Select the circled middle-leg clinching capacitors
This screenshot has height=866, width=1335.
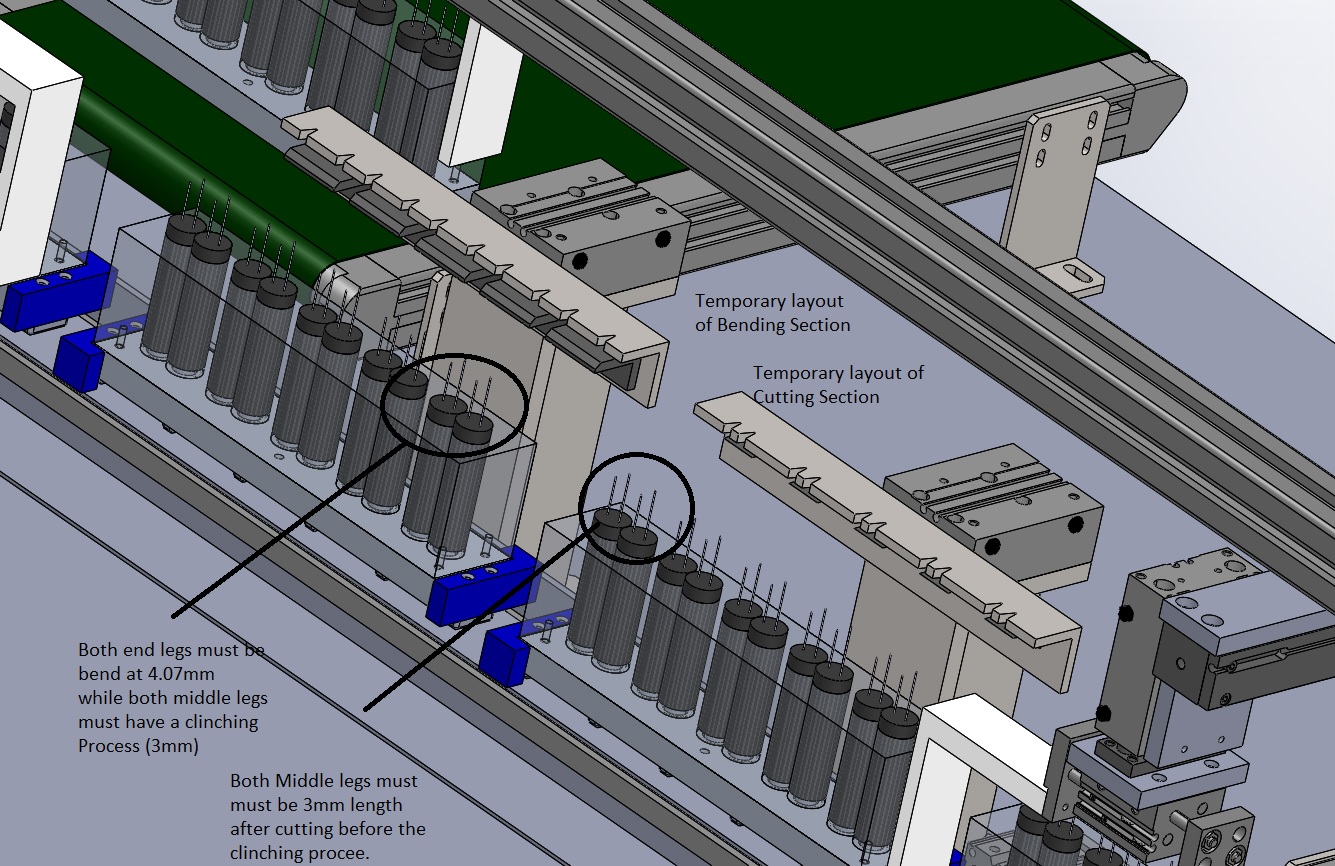pyautogui.click(x=637, y=508)
